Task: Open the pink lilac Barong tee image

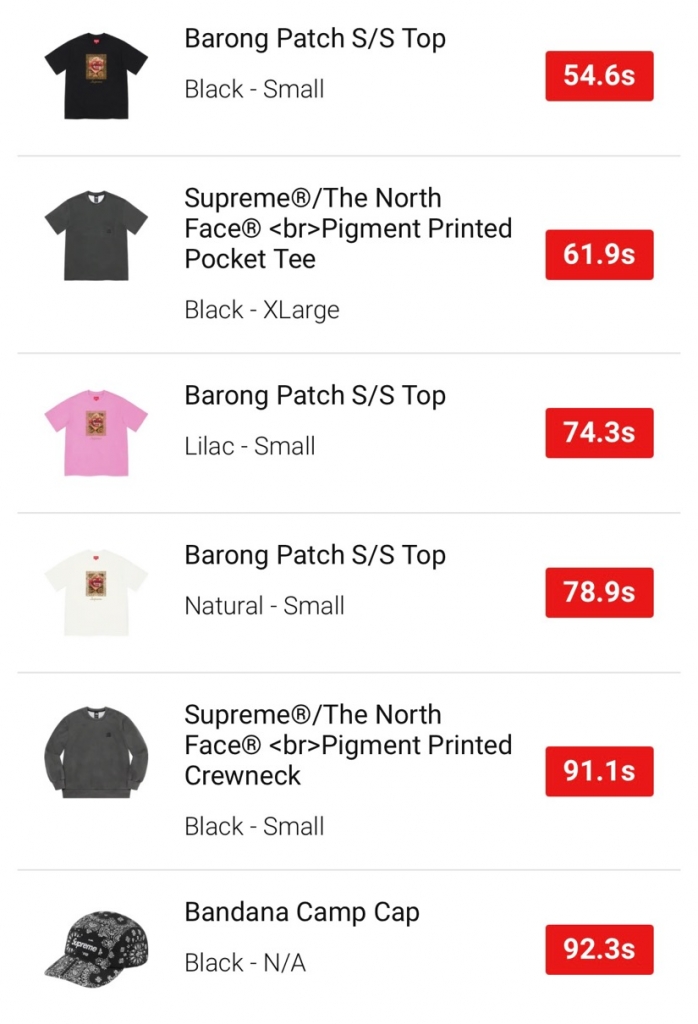Action: (x=96, y=433)
